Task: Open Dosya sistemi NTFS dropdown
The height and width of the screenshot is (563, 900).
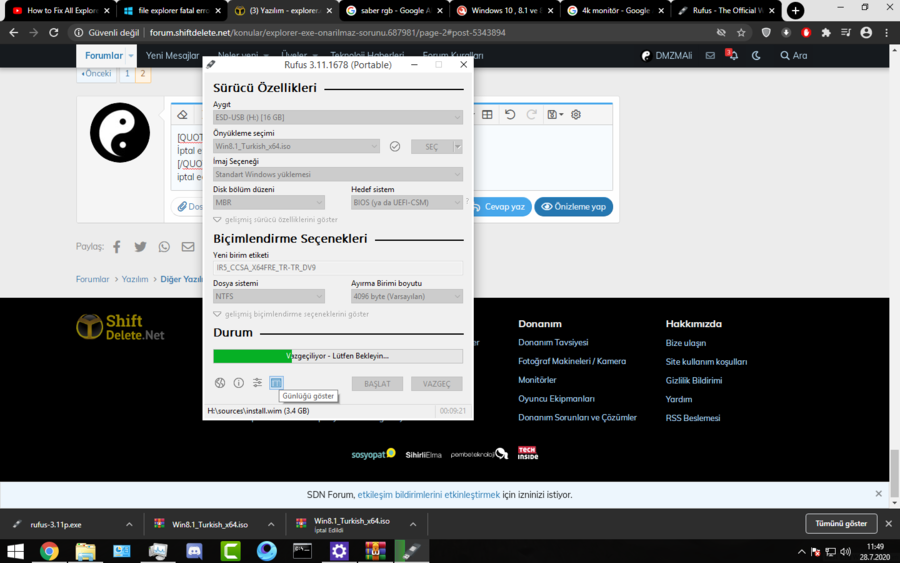Action: 269,296
